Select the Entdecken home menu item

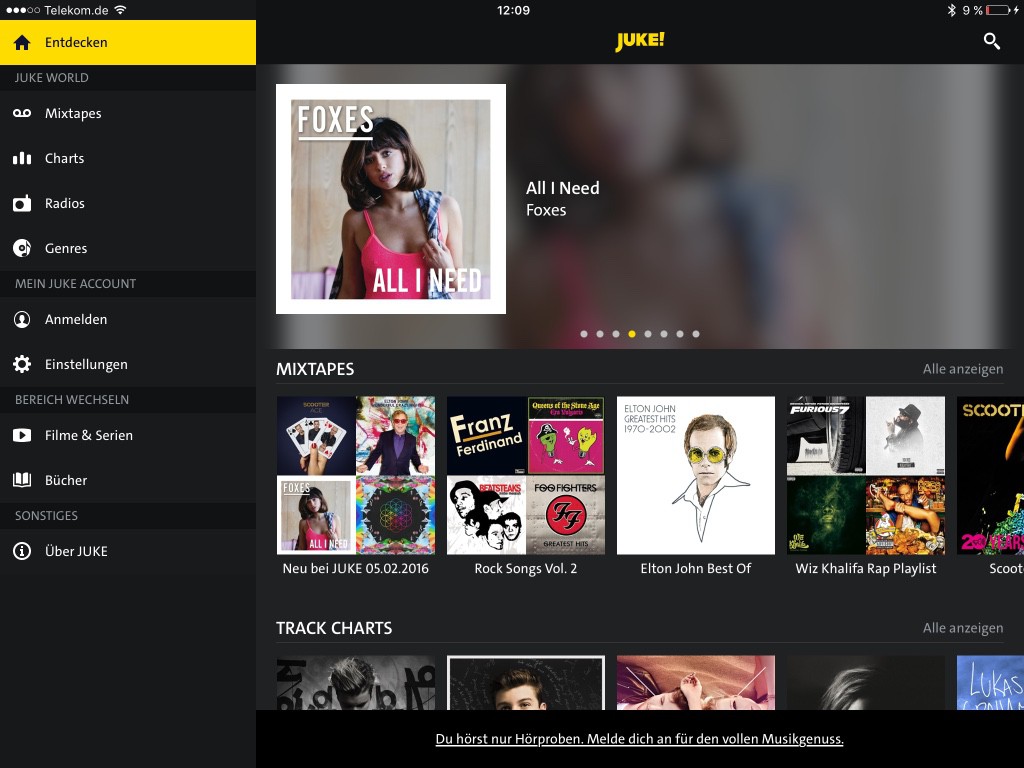point(127,42)
